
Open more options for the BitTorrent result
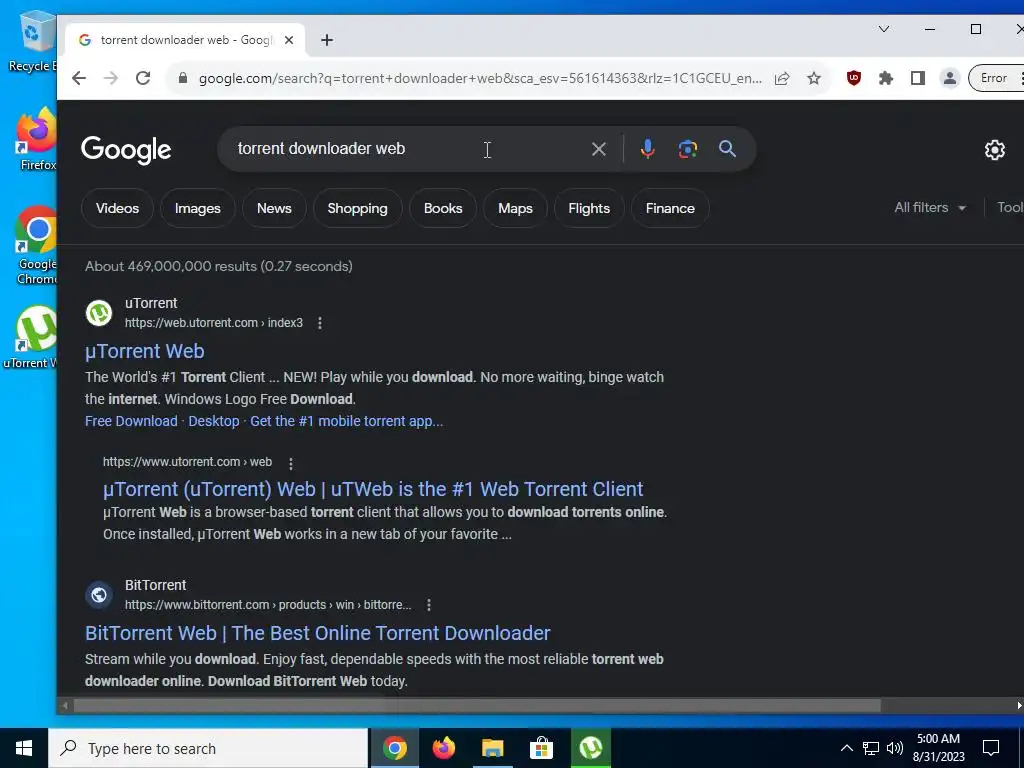pyautogui.click(x=429, y=605)
